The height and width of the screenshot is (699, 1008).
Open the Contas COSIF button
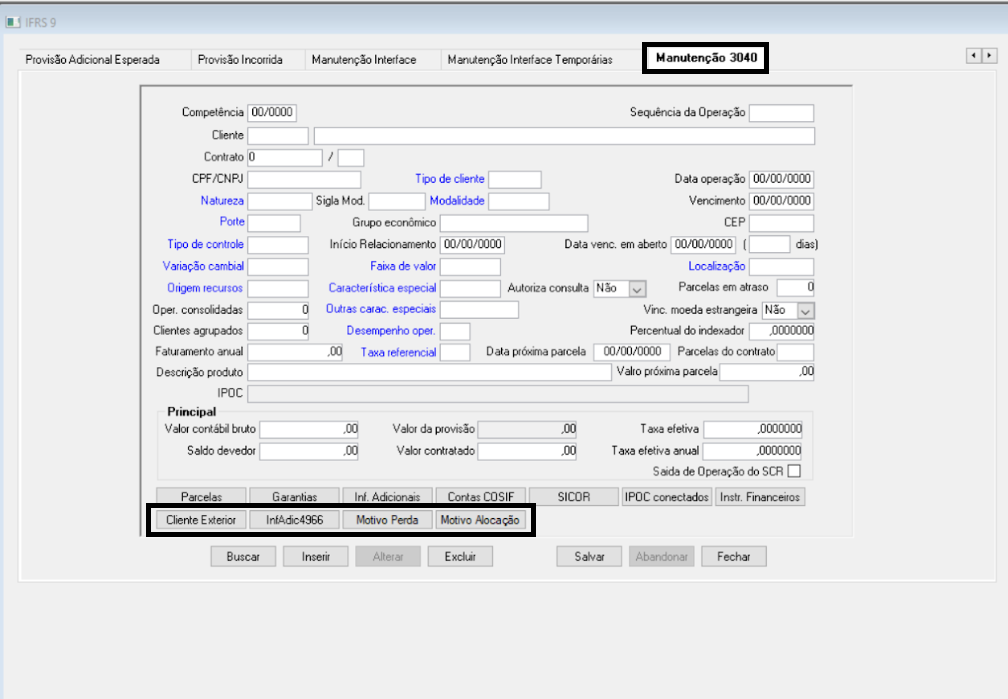tap(480, 496)
